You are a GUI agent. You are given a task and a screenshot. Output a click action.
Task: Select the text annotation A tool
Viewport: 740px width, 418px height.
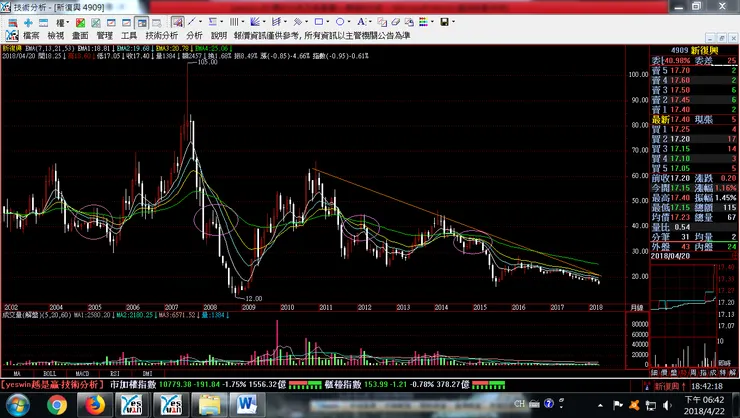pyautogui.click(x=361, y=22)
